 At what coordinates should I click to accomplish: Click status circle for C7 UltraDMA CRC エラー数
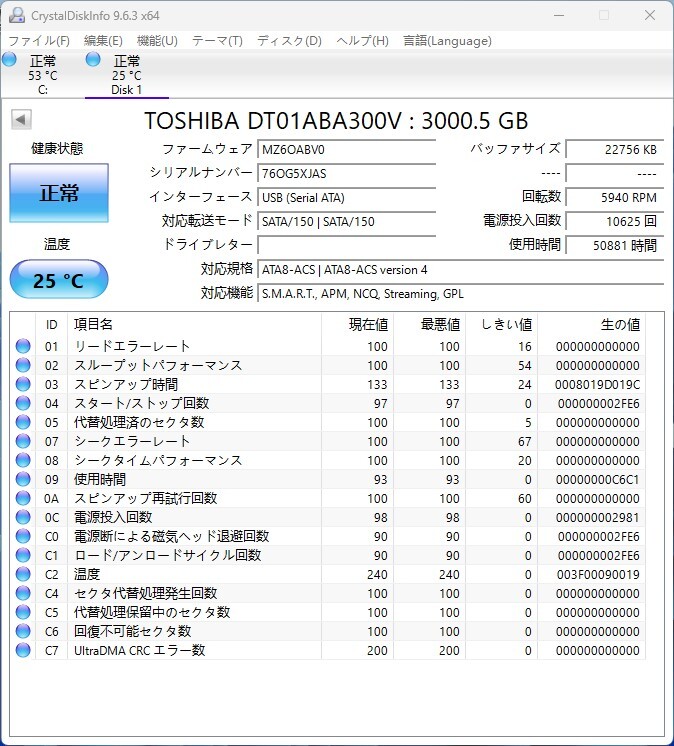(23, 650)
